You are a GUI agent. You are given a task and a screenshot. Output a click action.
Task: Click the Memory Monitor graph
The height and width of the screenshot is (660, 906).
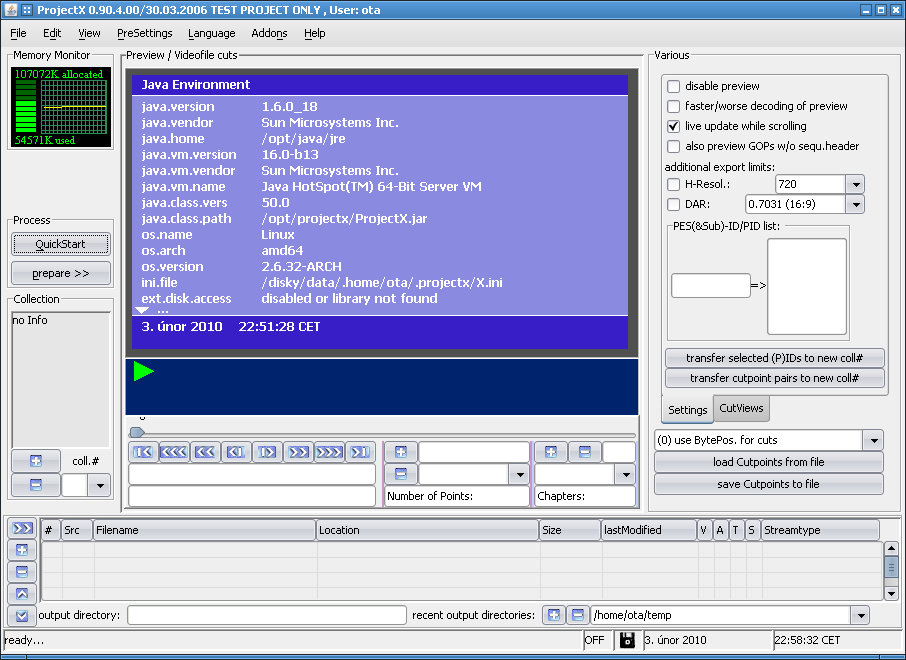tap(61, 107)
